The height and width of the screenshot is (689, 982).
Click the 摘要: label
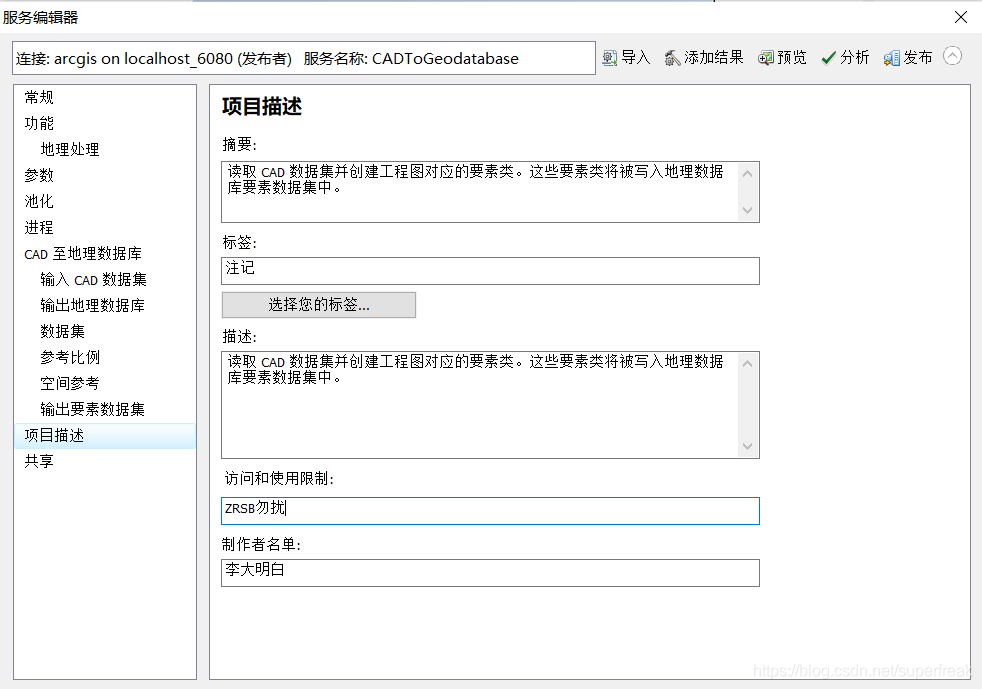pyautogui.click(x=239, y=145)
